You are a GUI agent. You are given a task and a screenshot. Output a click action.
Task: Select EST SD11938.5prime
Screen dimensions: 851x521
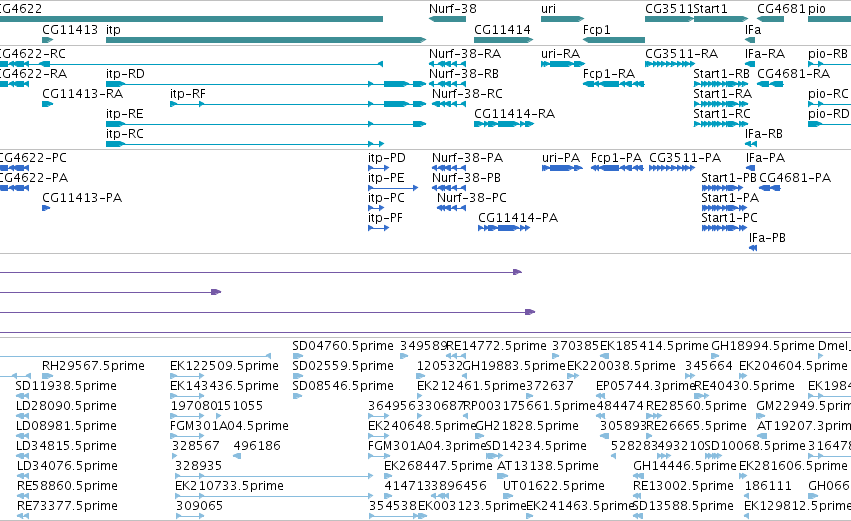(66, 386)
